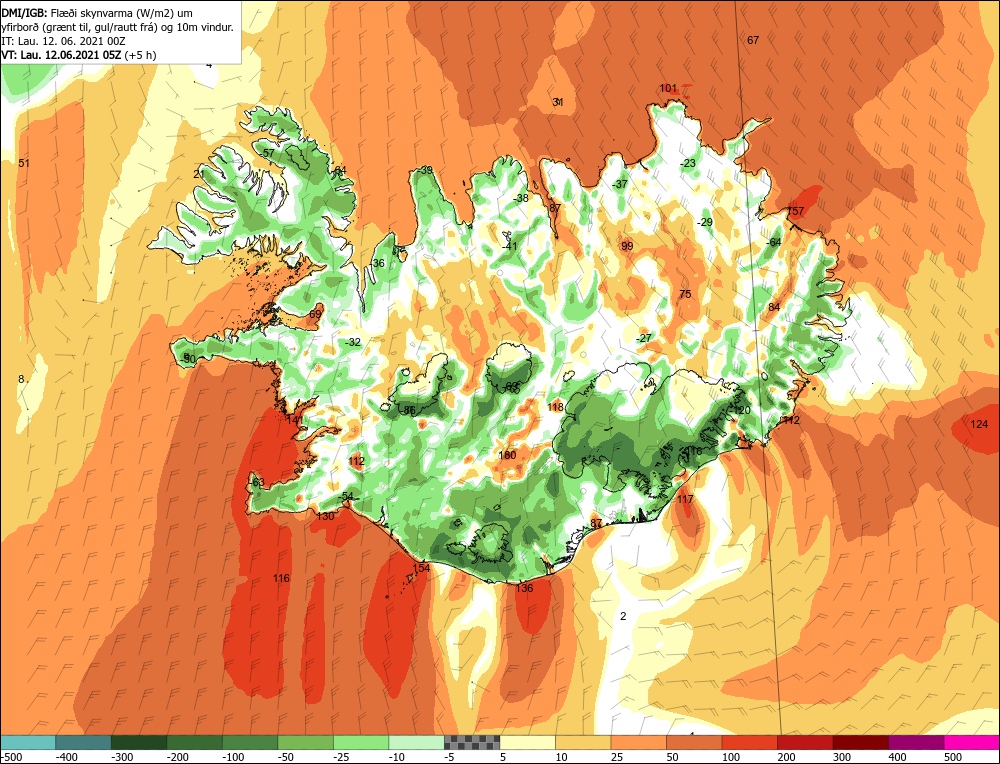Click the map title line starting 'DMI/IGB:'
The width and height of the screenshot is (1000, 764).
point(97,13)
